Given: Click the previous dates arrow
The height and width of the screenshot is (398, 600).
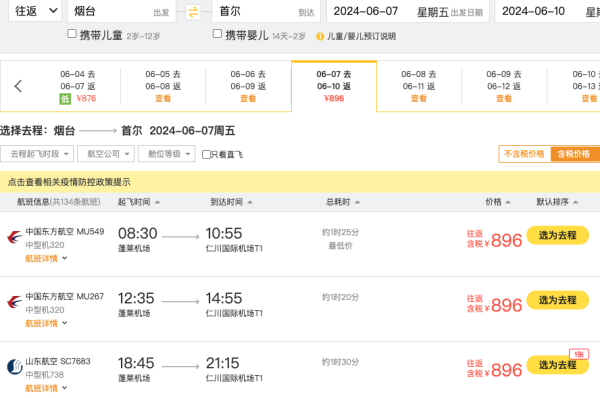Looking at the screenshot, I should [18, 86].
